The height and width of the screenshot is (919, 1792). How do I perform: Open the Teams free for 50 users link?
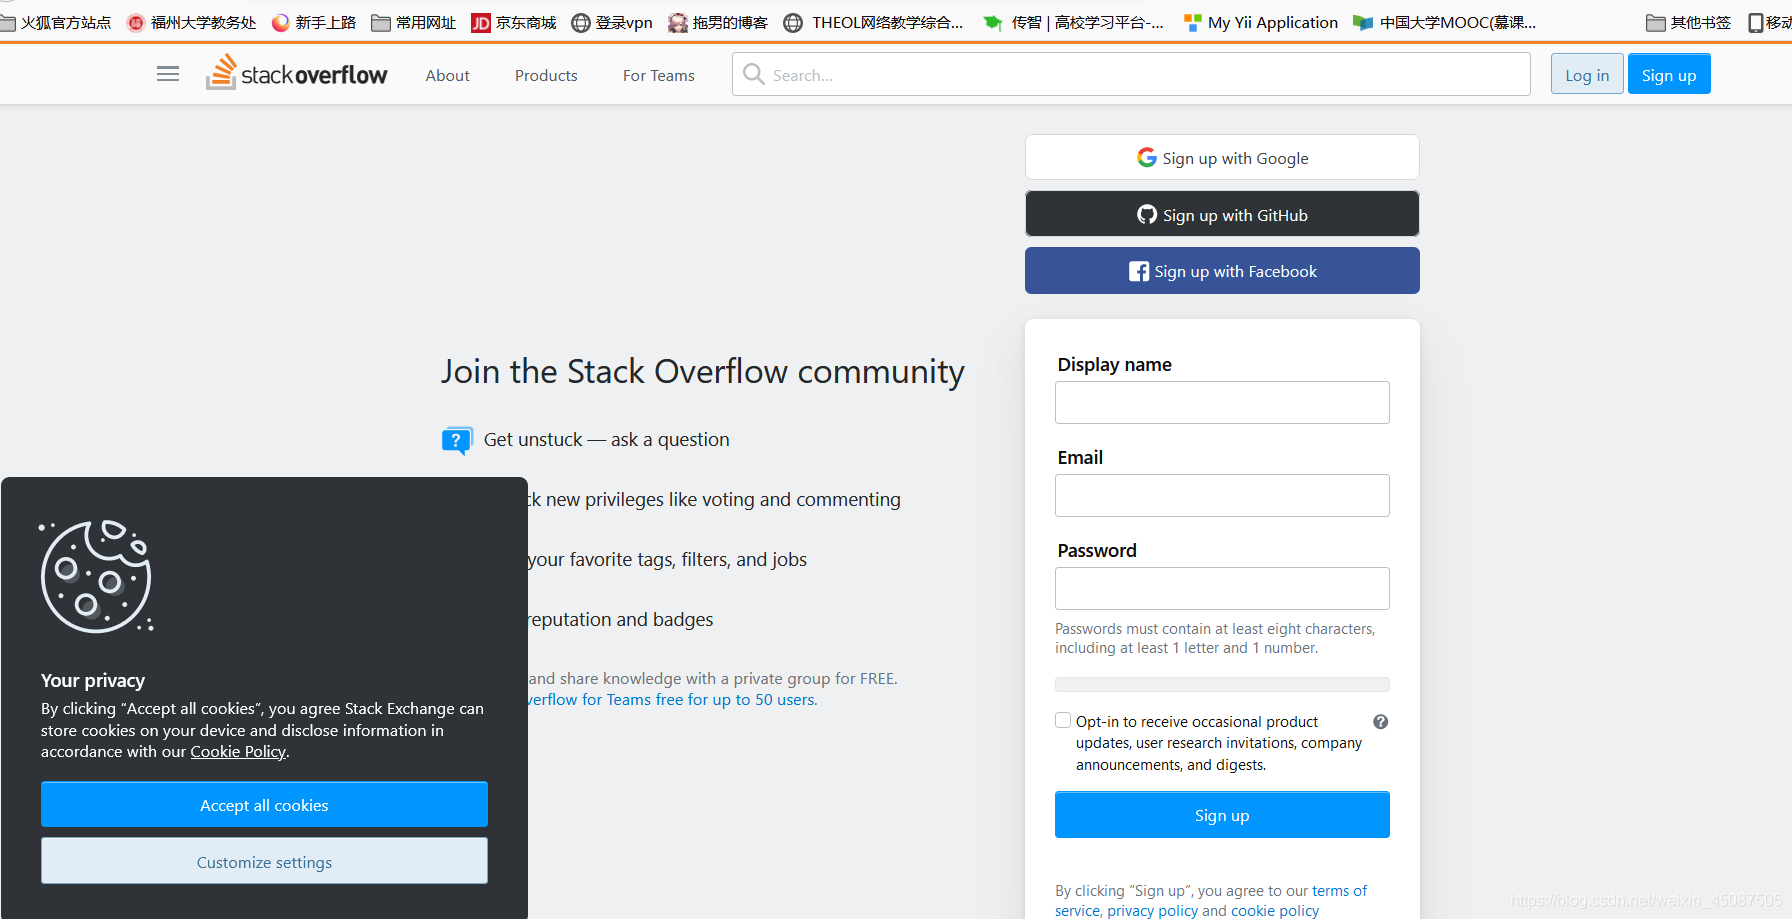672,699
